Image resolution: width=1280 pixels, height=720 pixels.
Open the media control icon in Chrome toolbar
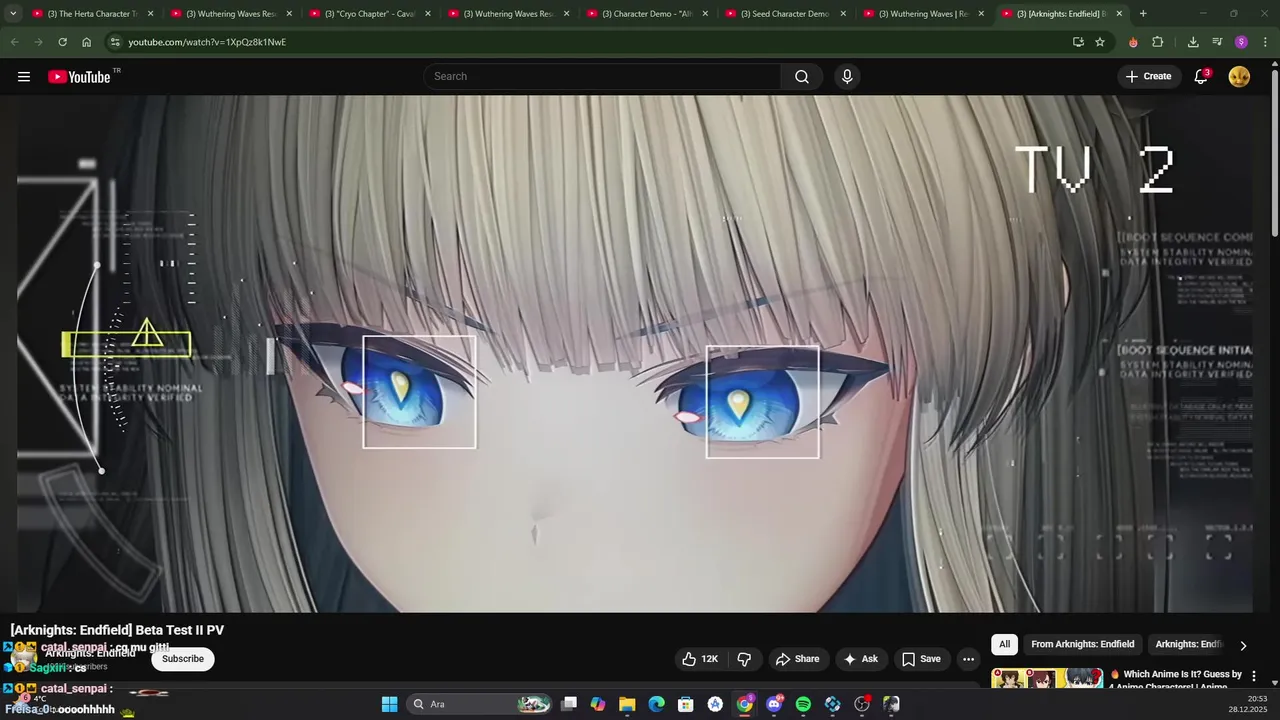(x=1217, y=42)
